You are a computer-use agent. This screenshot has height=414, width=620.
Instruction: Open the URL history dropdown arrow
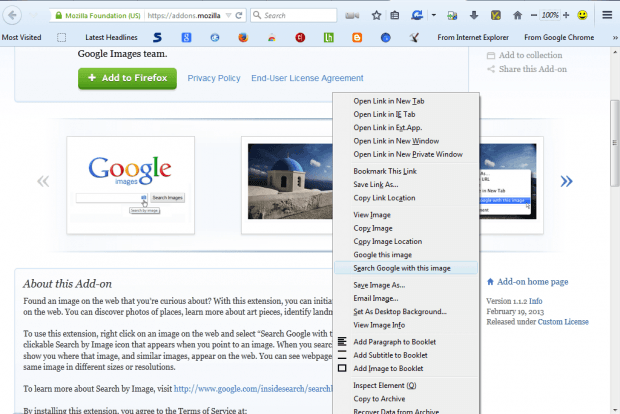pyautogui.click(x=228, y=15)
